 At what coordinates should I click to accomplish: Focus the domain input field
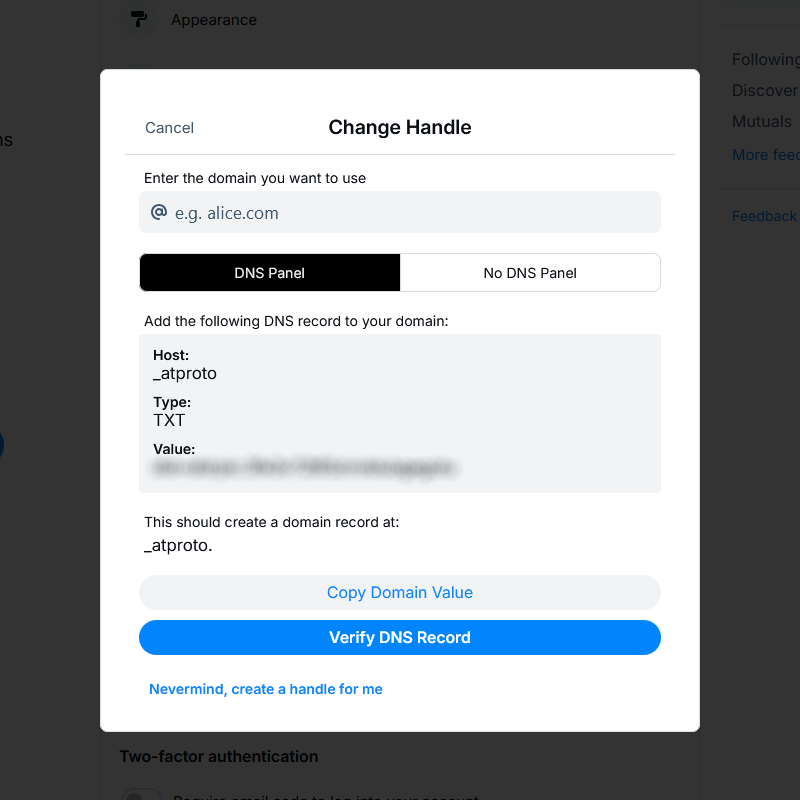click(410, 213)
